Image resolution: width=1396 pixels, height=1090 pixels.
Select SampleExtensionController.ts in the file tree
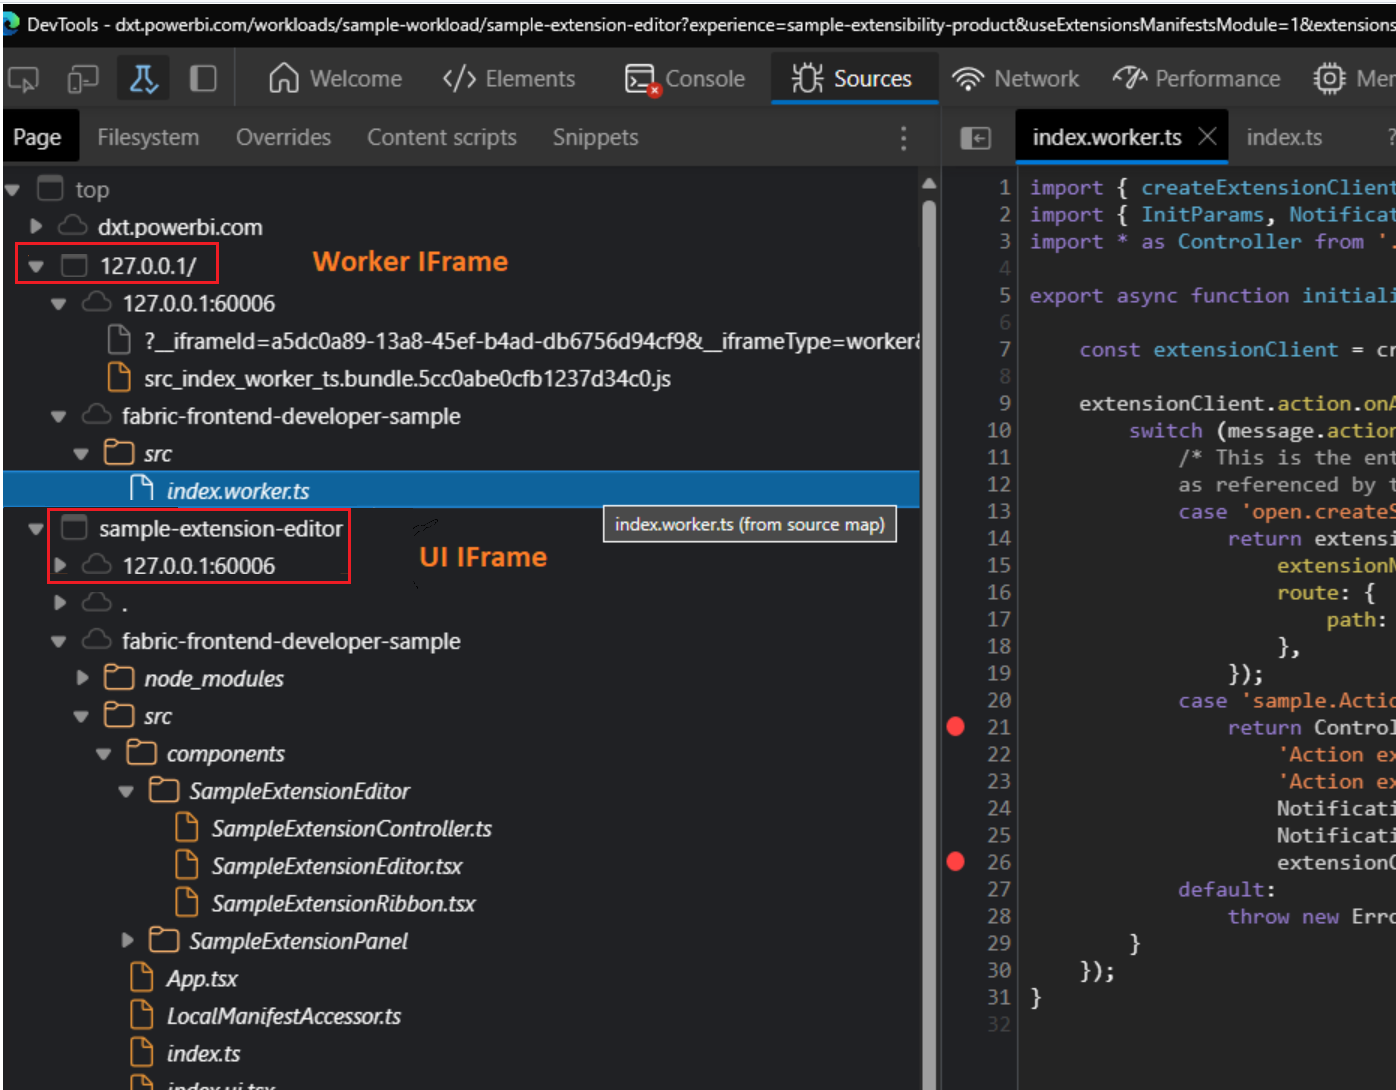pos(352,828)
